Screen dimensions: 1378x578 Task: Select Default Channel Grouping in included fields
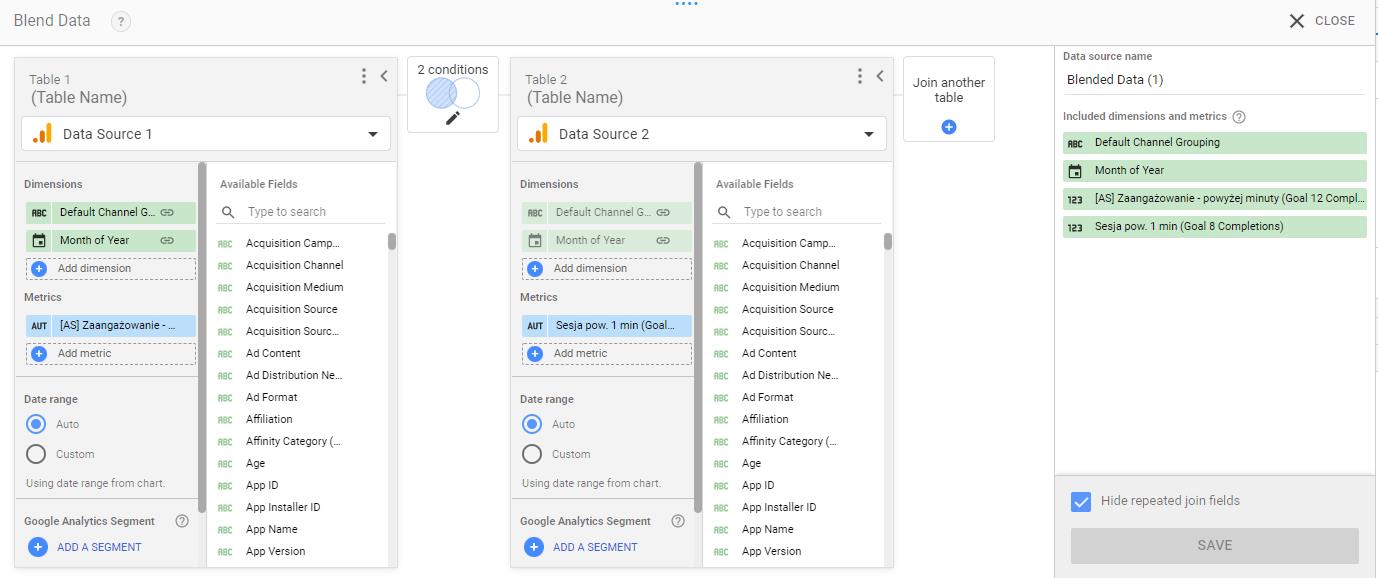click(x=1214, y=143)
